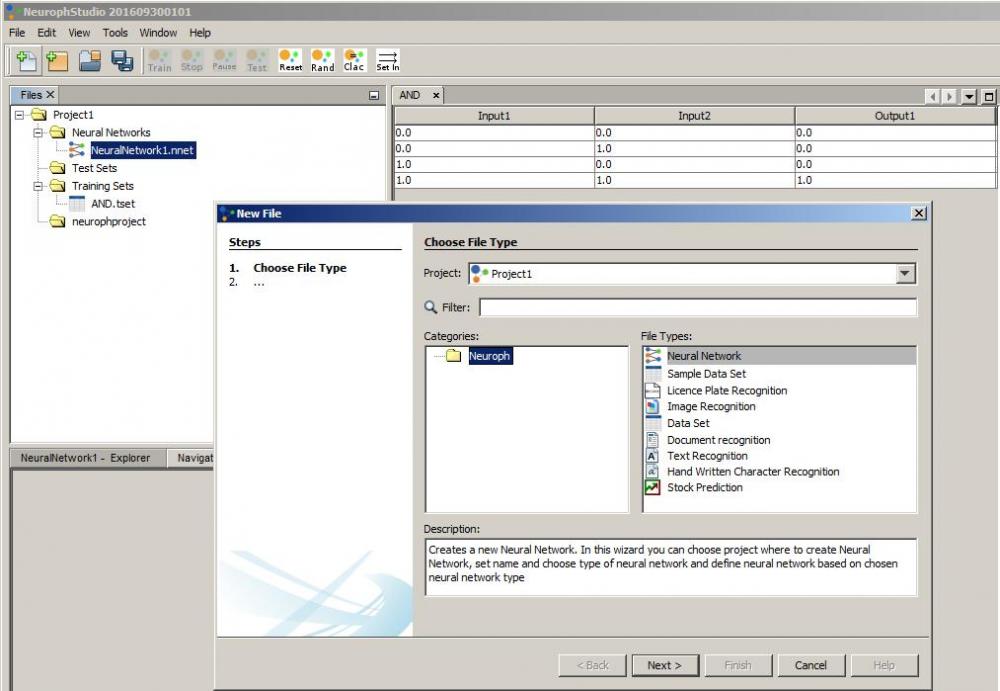Click the Save All toolbar icon
The width and height of the screenshot is (1000, 691).
[x=122, y=61]
